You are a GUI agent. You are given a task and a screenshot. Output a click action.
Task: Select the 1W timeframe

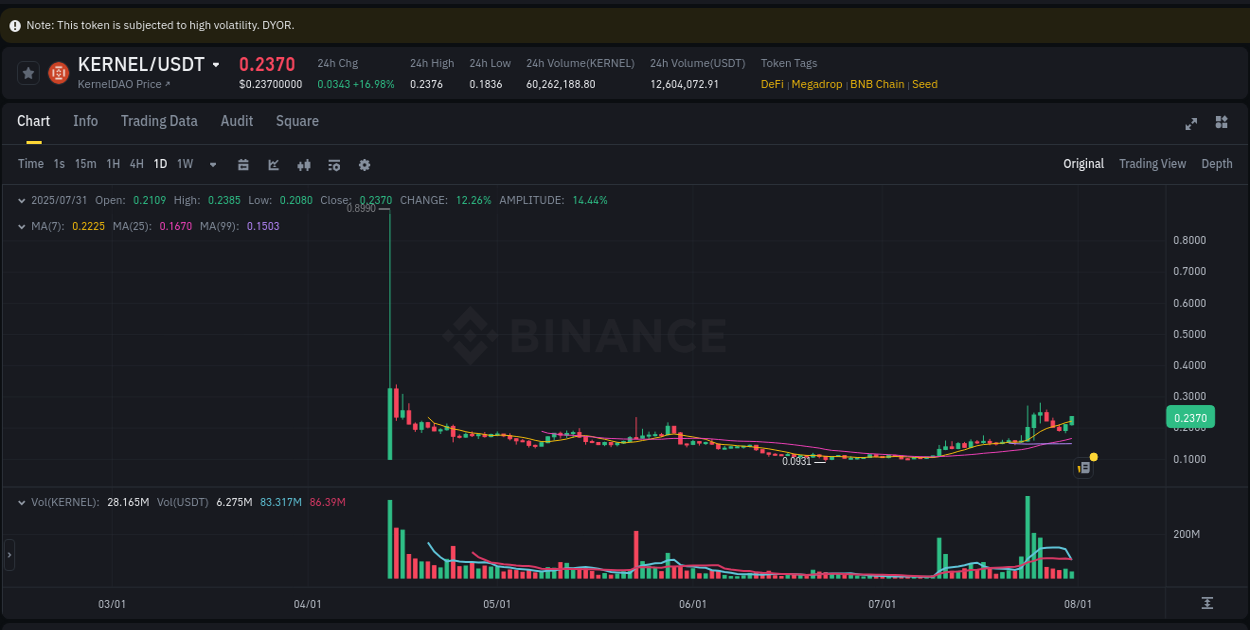point(184,164)
